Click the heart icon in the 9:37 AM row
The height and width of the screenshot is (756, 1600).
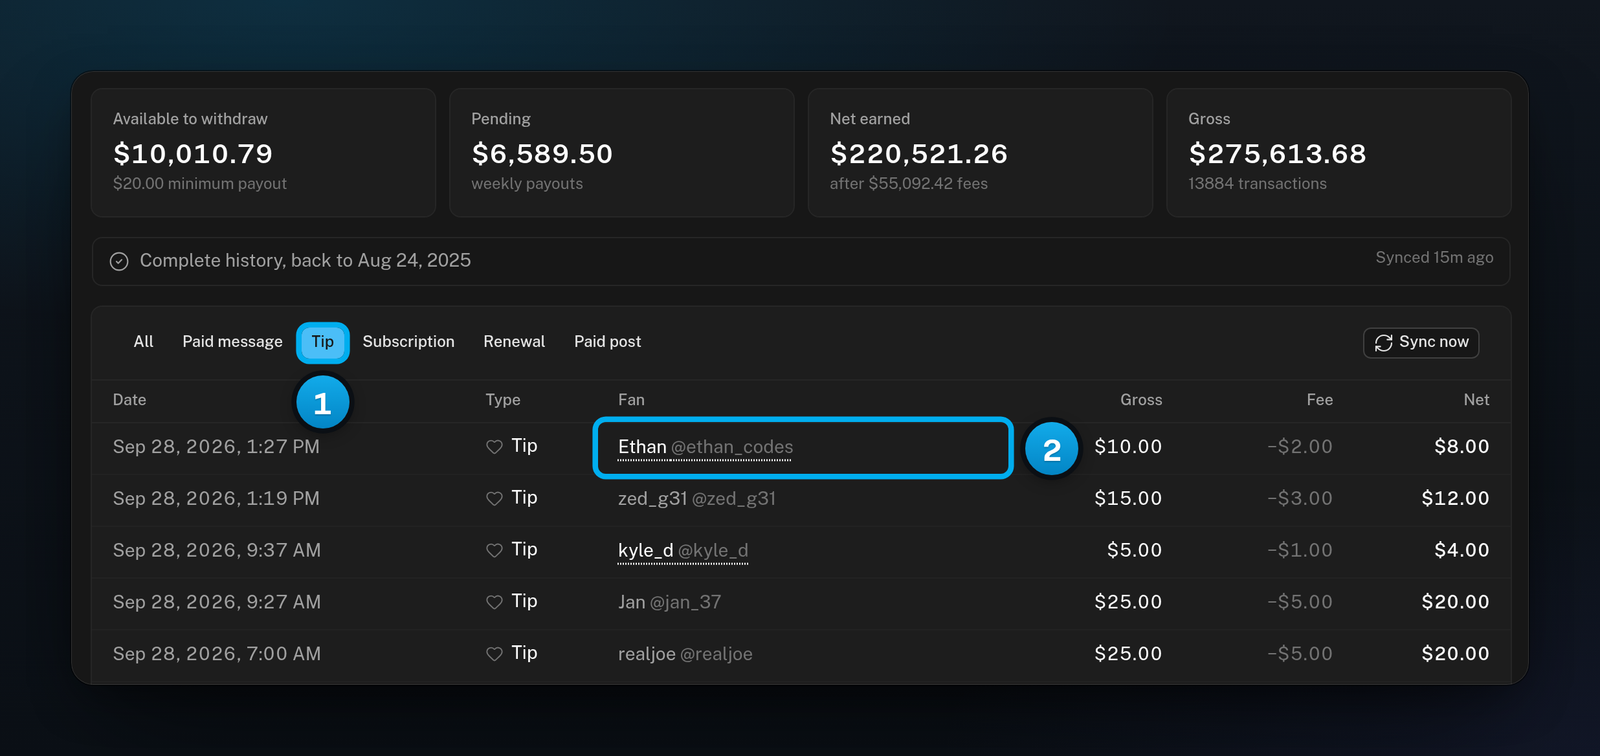[x=494, y=551]
